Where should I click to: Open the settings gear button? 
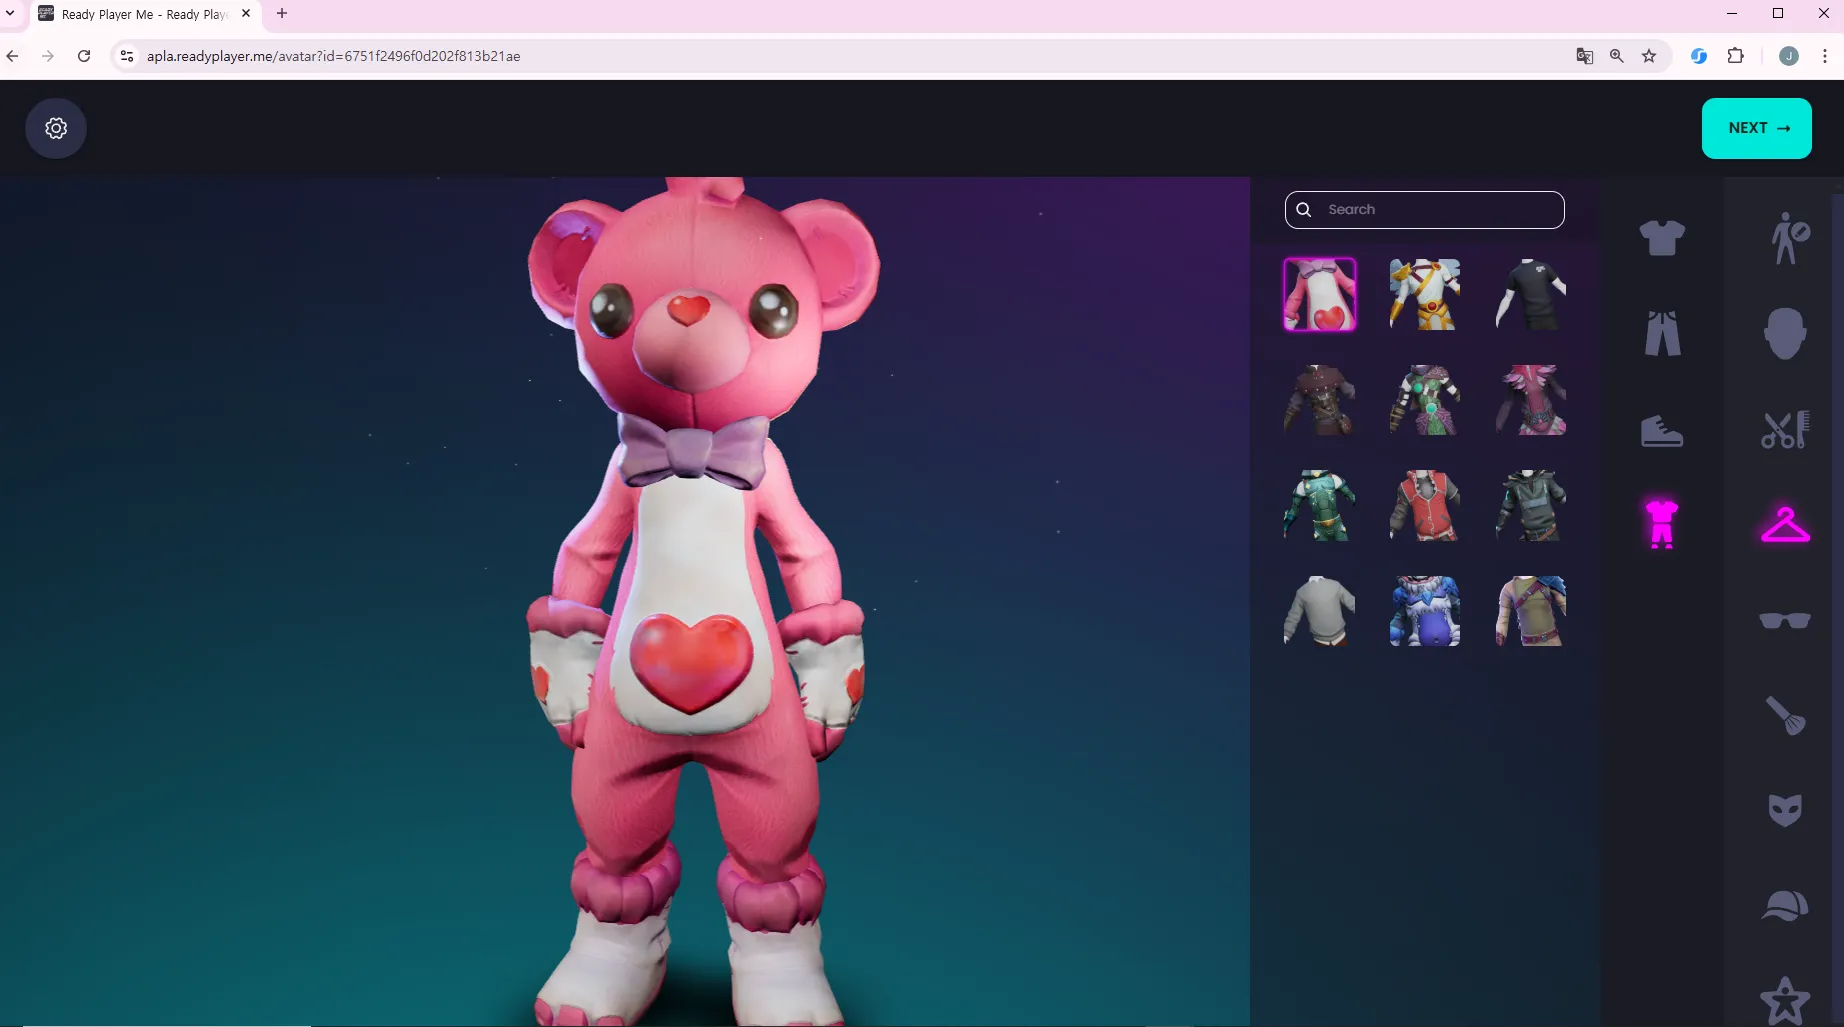tap(56, 128)
